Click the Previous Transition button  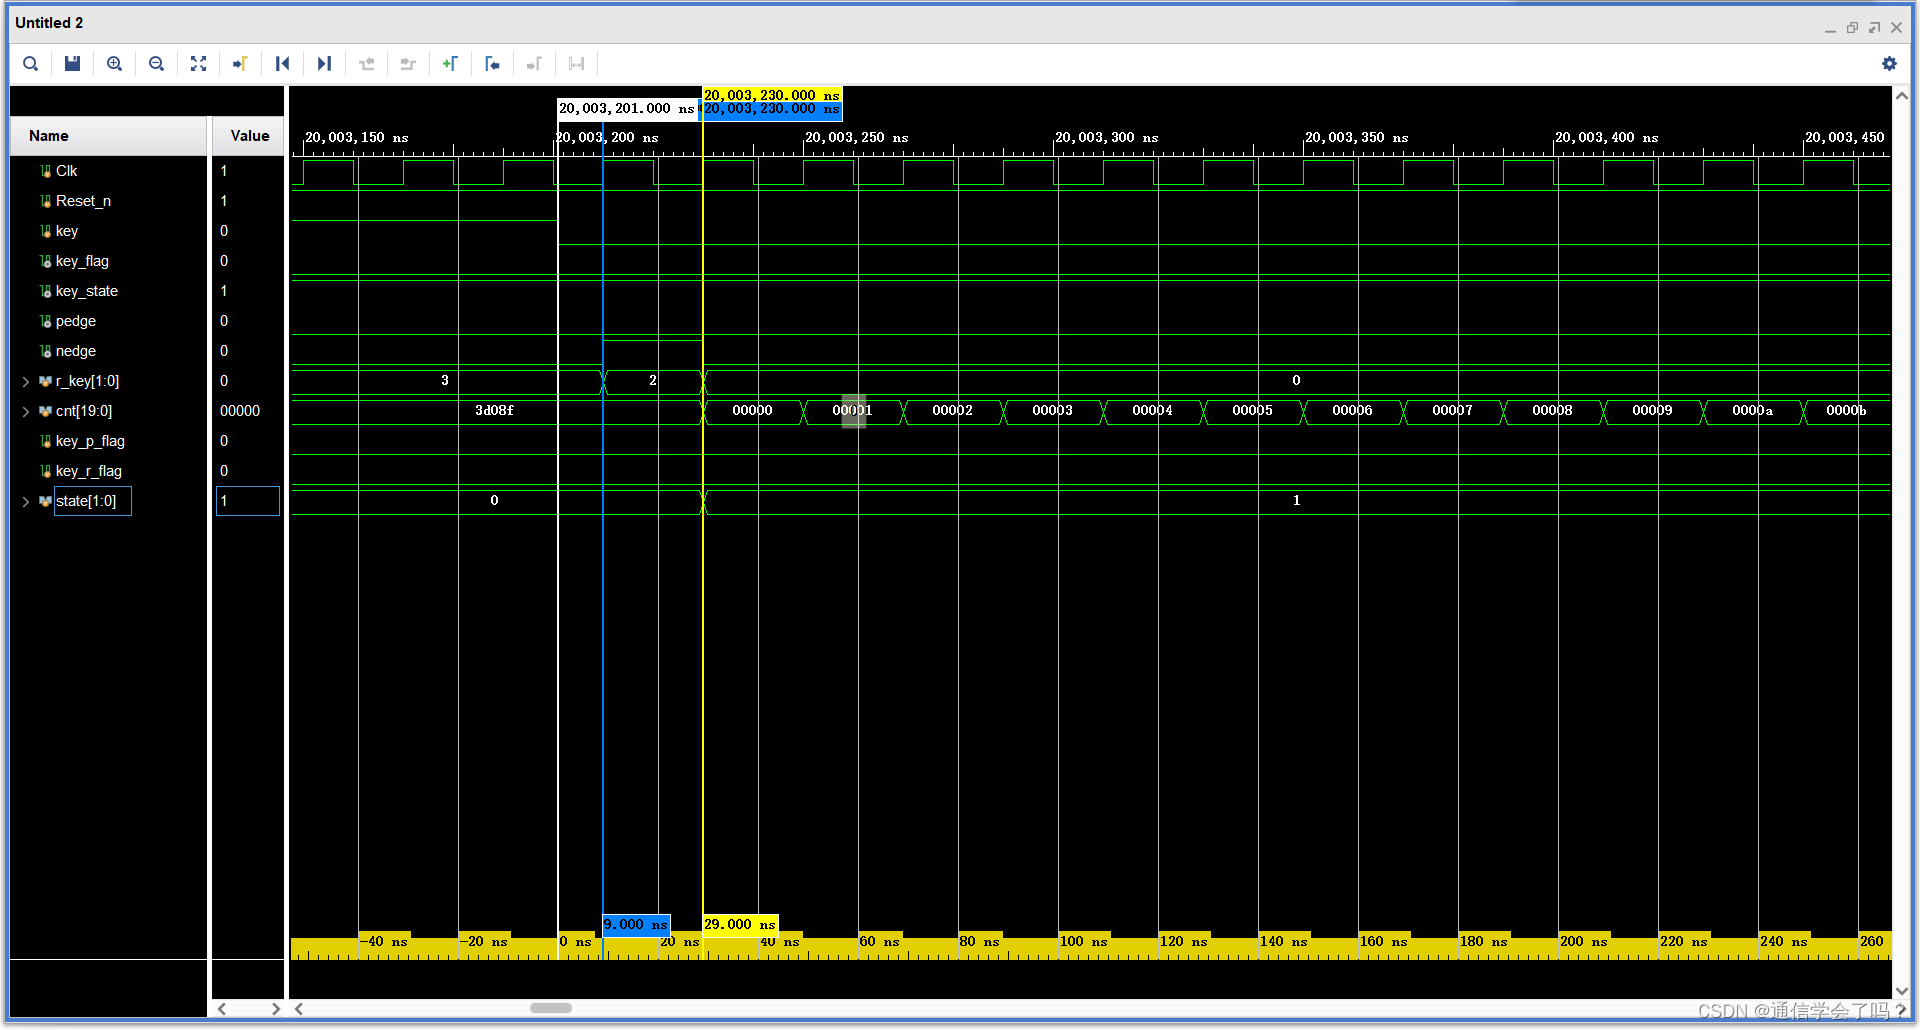pyautogui.click(x=366, y=64)
